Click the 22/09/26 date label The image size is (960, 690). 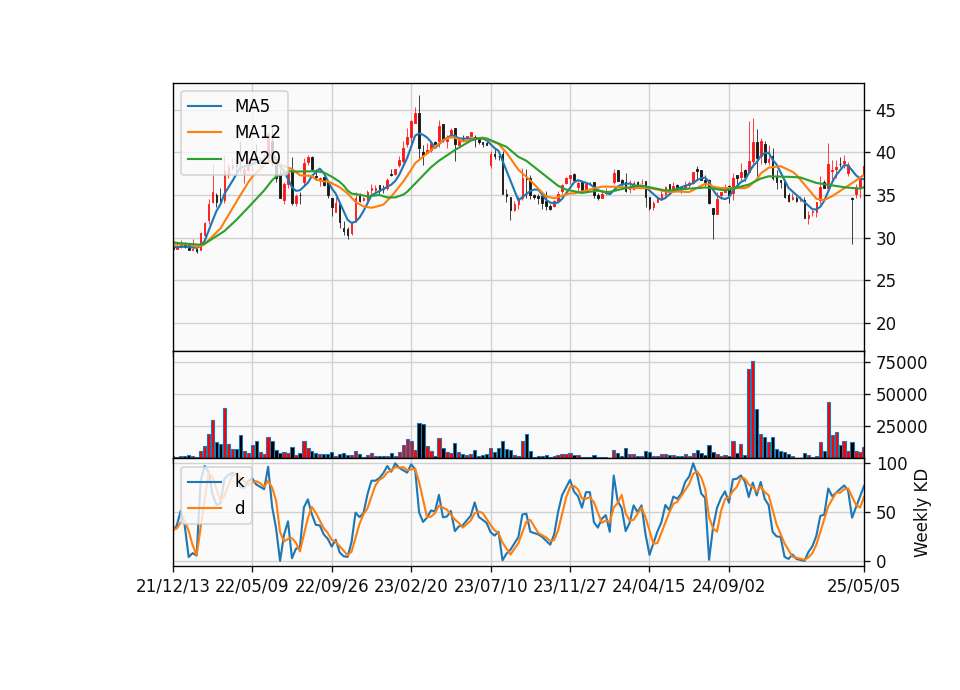pyautogui.click(x=332, y=586)
